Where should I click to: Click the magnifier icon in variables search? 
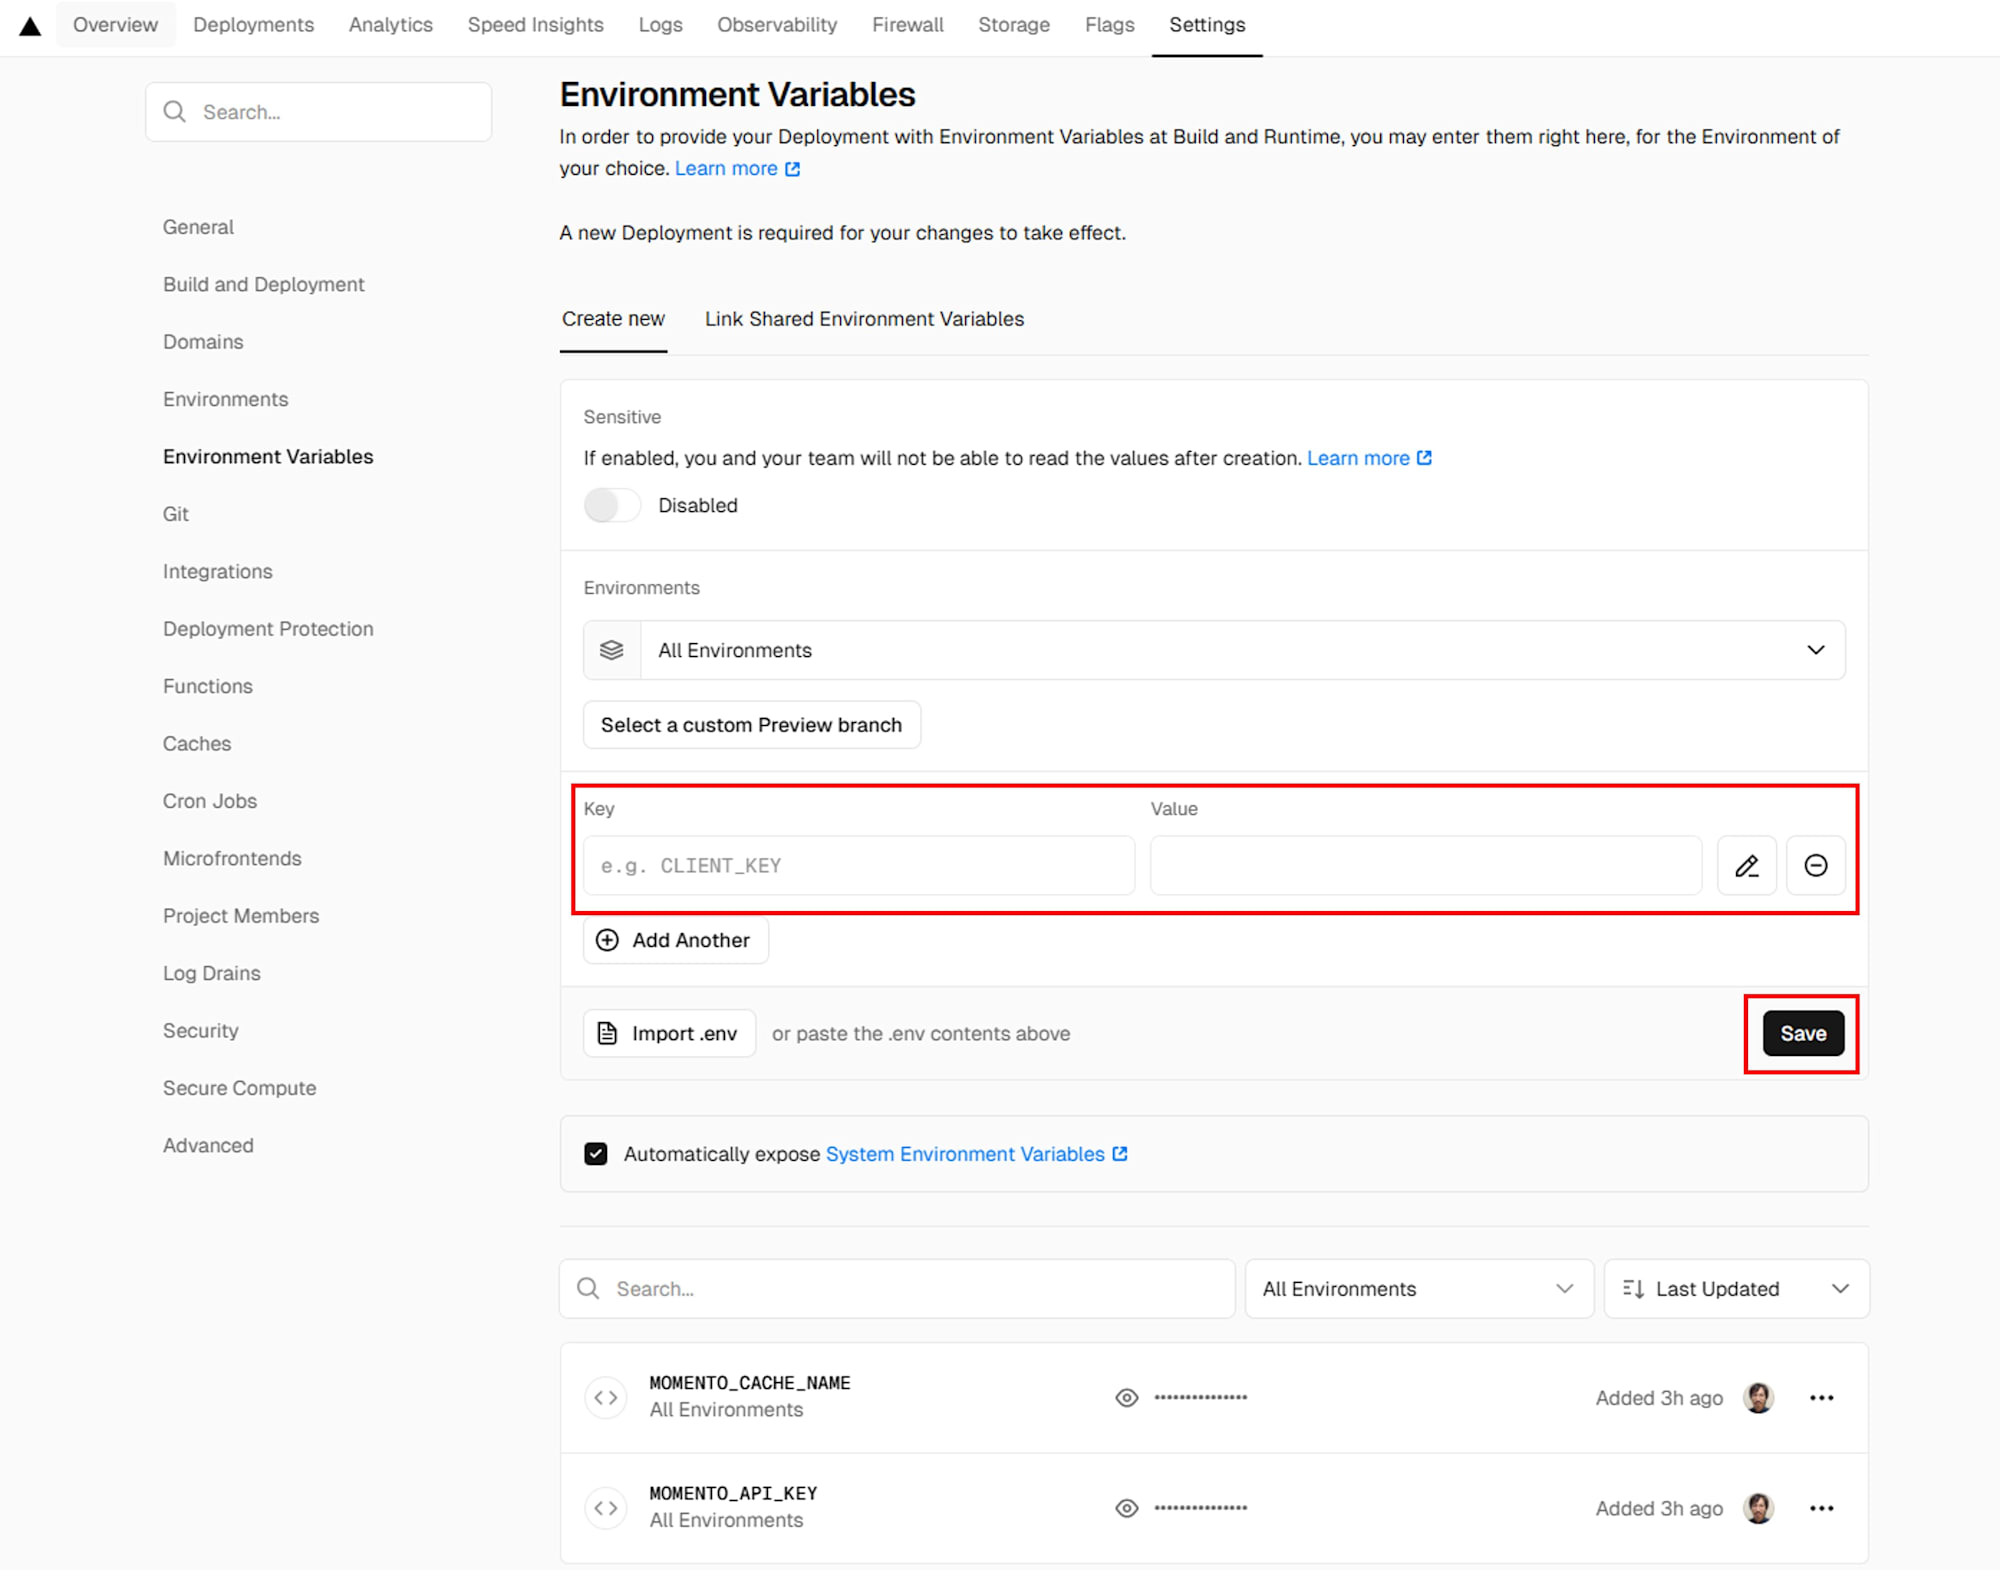589,1289
